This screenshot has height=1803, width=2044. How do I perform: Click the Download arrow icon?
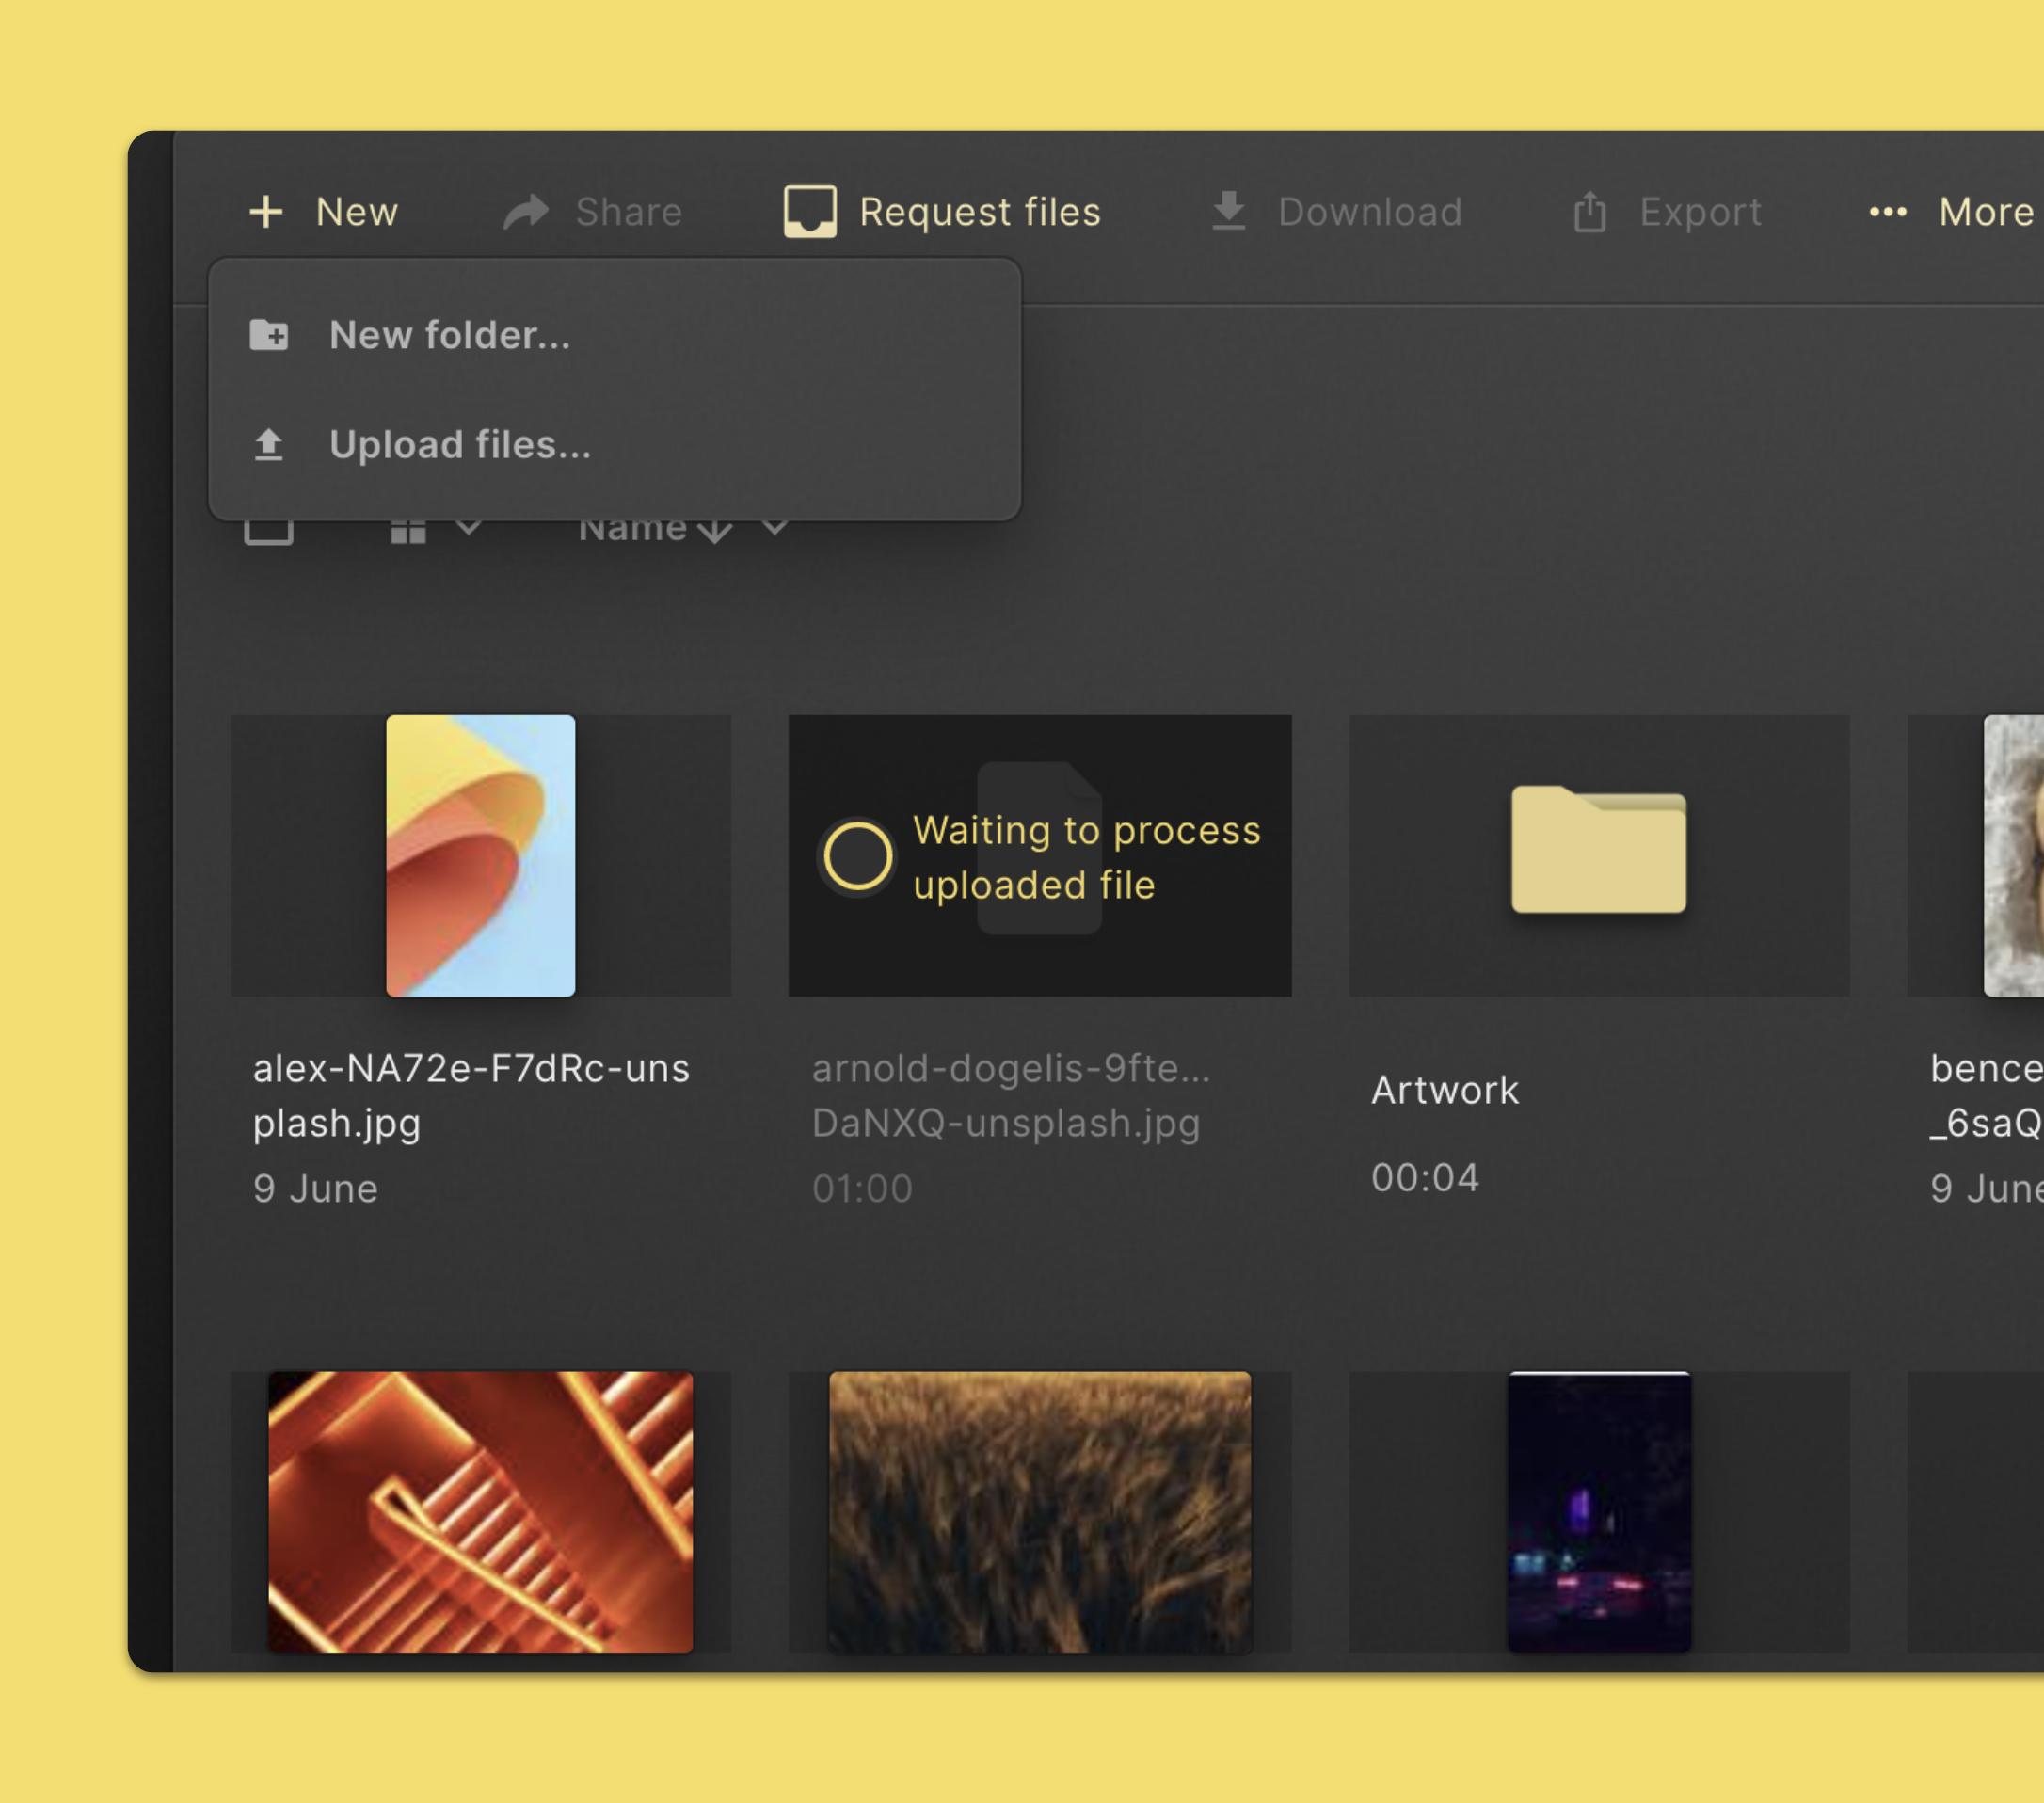(1229, 211)
